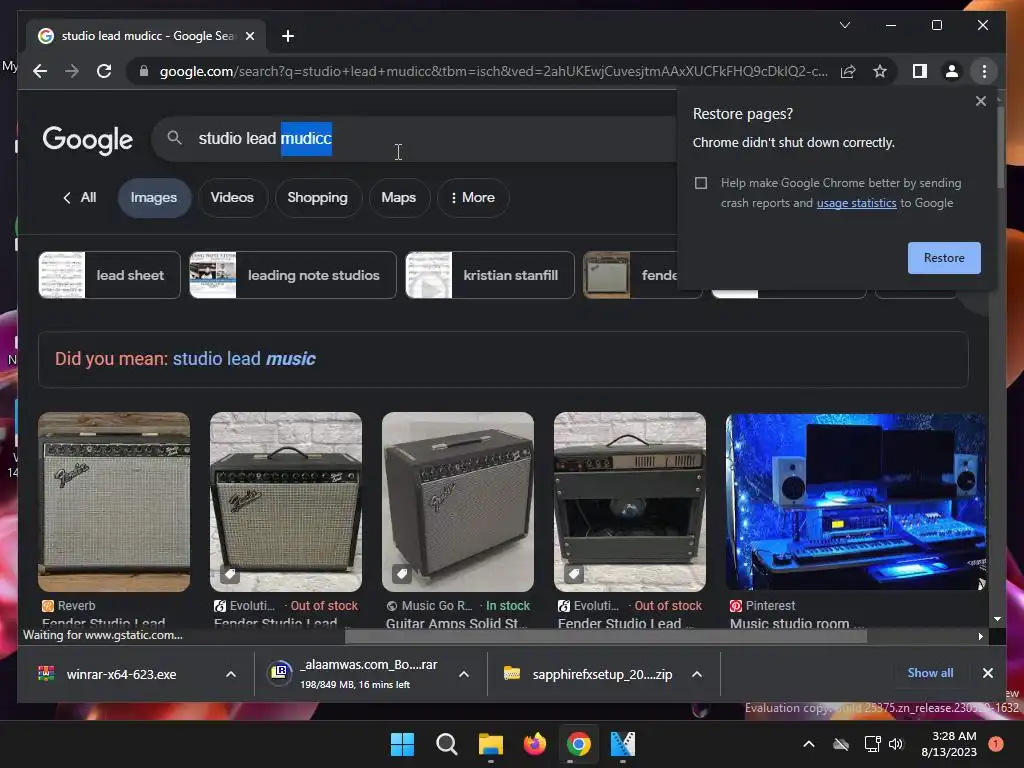
Task: Switch to the Maps tab
Action: [398, 197]
